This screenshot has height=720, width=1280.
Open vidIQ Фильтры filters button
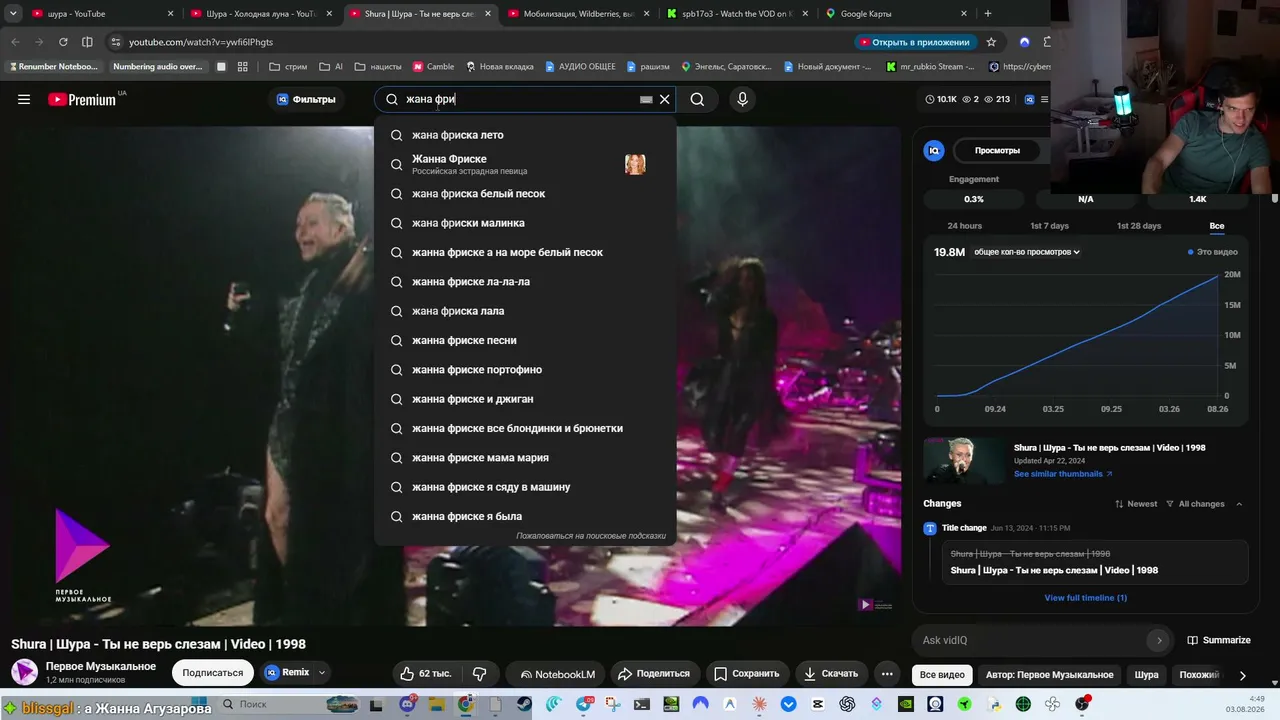click(306, 99)
